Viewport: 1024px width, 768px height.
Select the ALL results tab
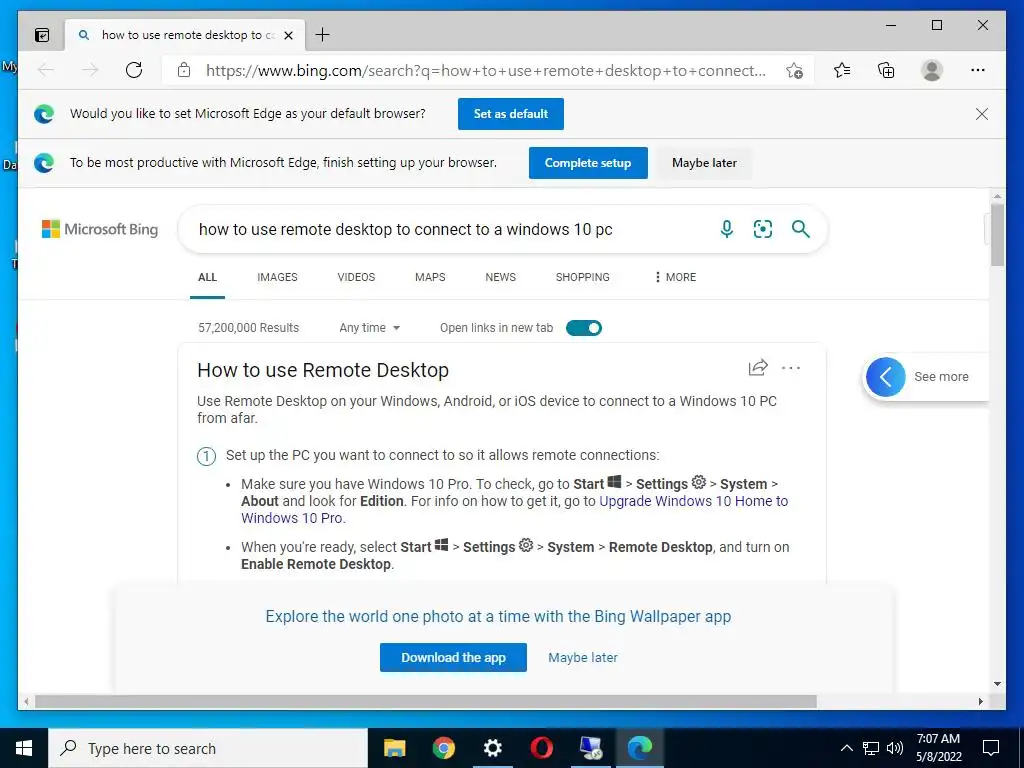click(x=207, y=277)
